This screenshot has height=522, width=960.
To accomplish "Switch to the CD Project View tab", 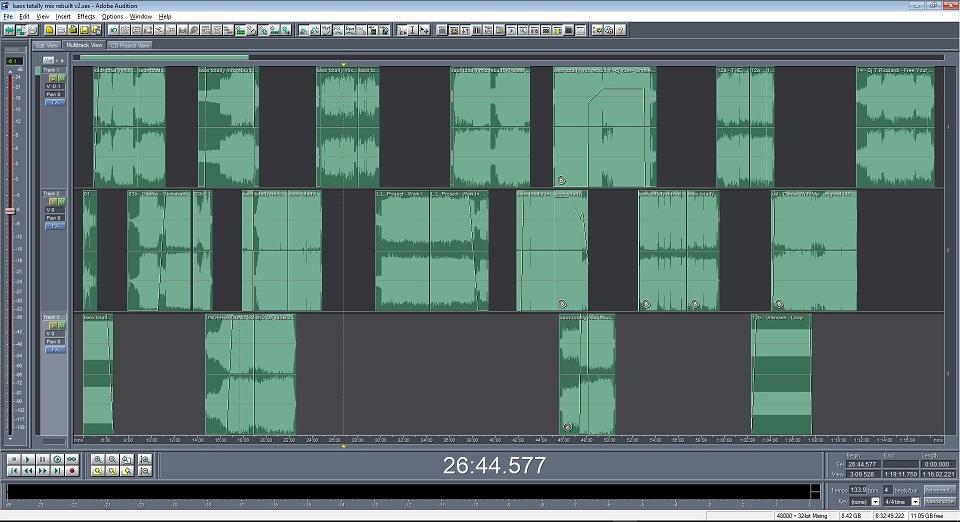I will (x=130, y=45).
